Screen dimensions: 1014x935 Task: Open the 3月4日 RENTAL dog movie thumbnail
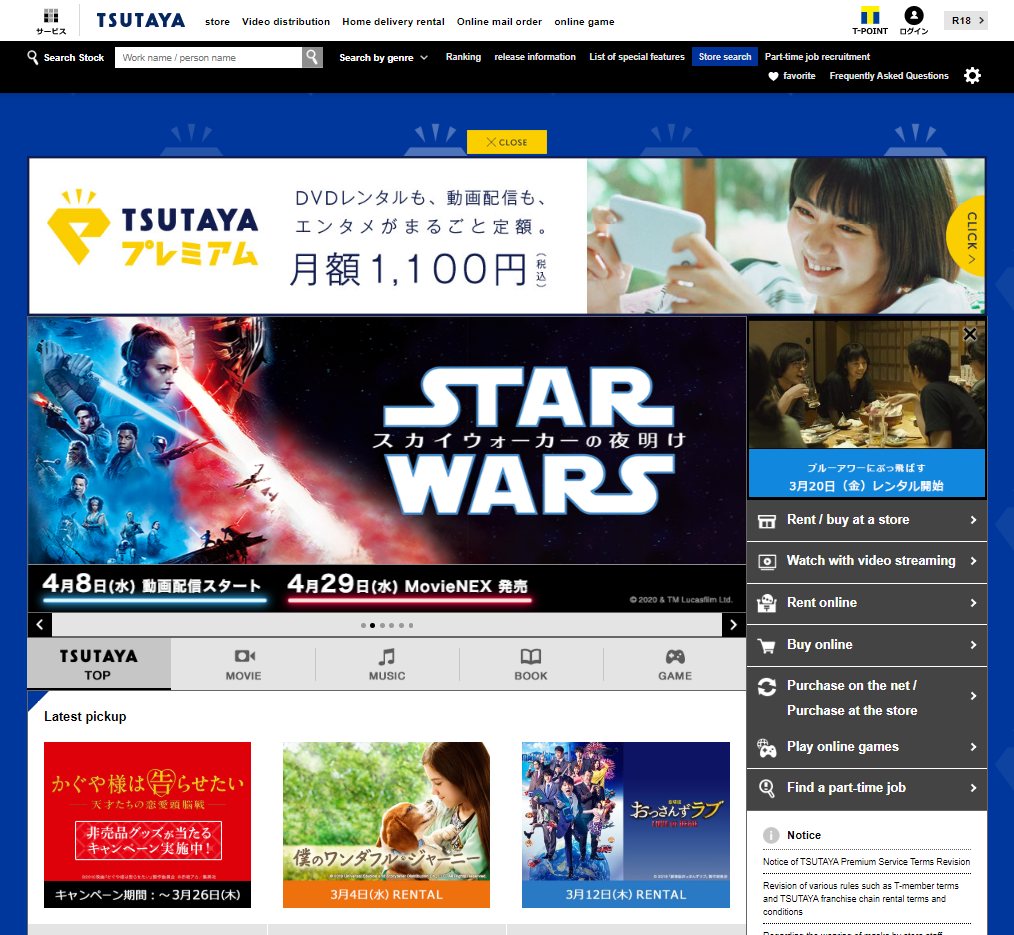click(386, 824)
